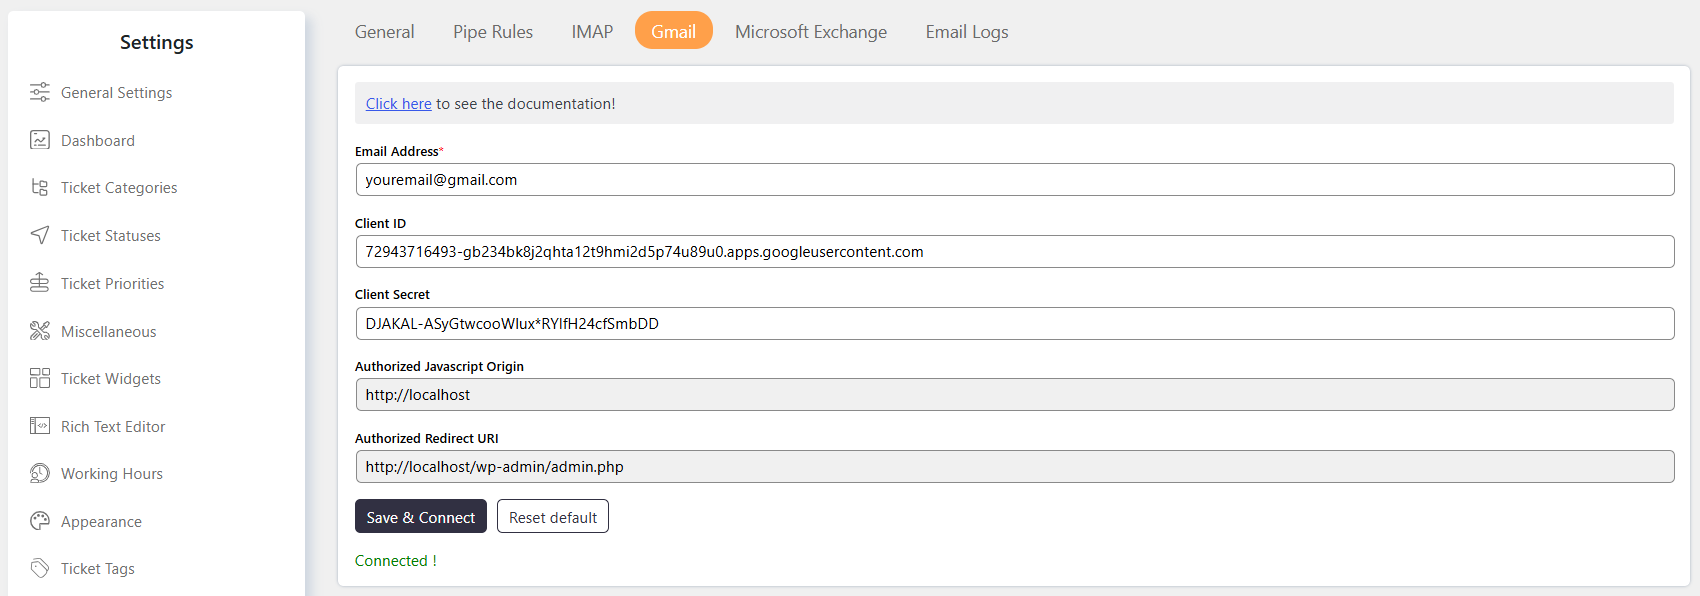
Task: Click the 'Email Address' field label
Action: coord(397,151)
